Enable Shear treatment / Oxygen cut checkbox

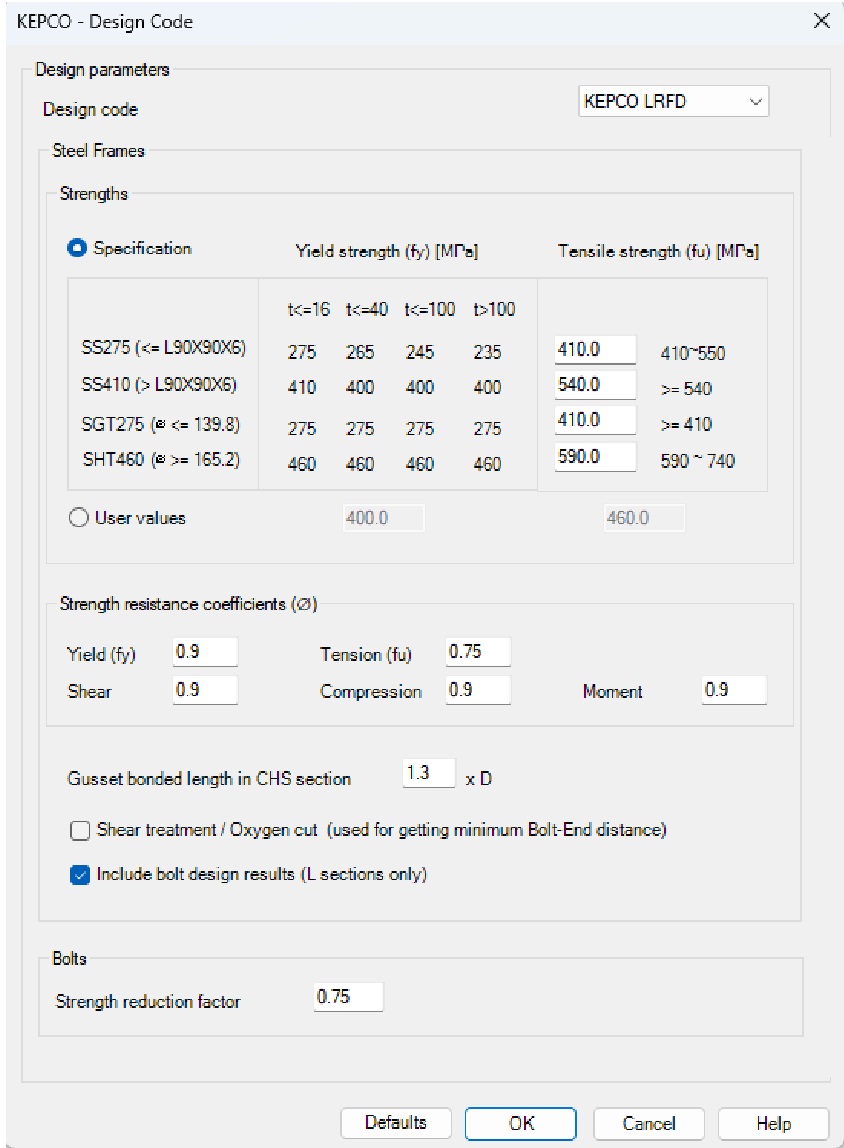click(x=80, y=830)
